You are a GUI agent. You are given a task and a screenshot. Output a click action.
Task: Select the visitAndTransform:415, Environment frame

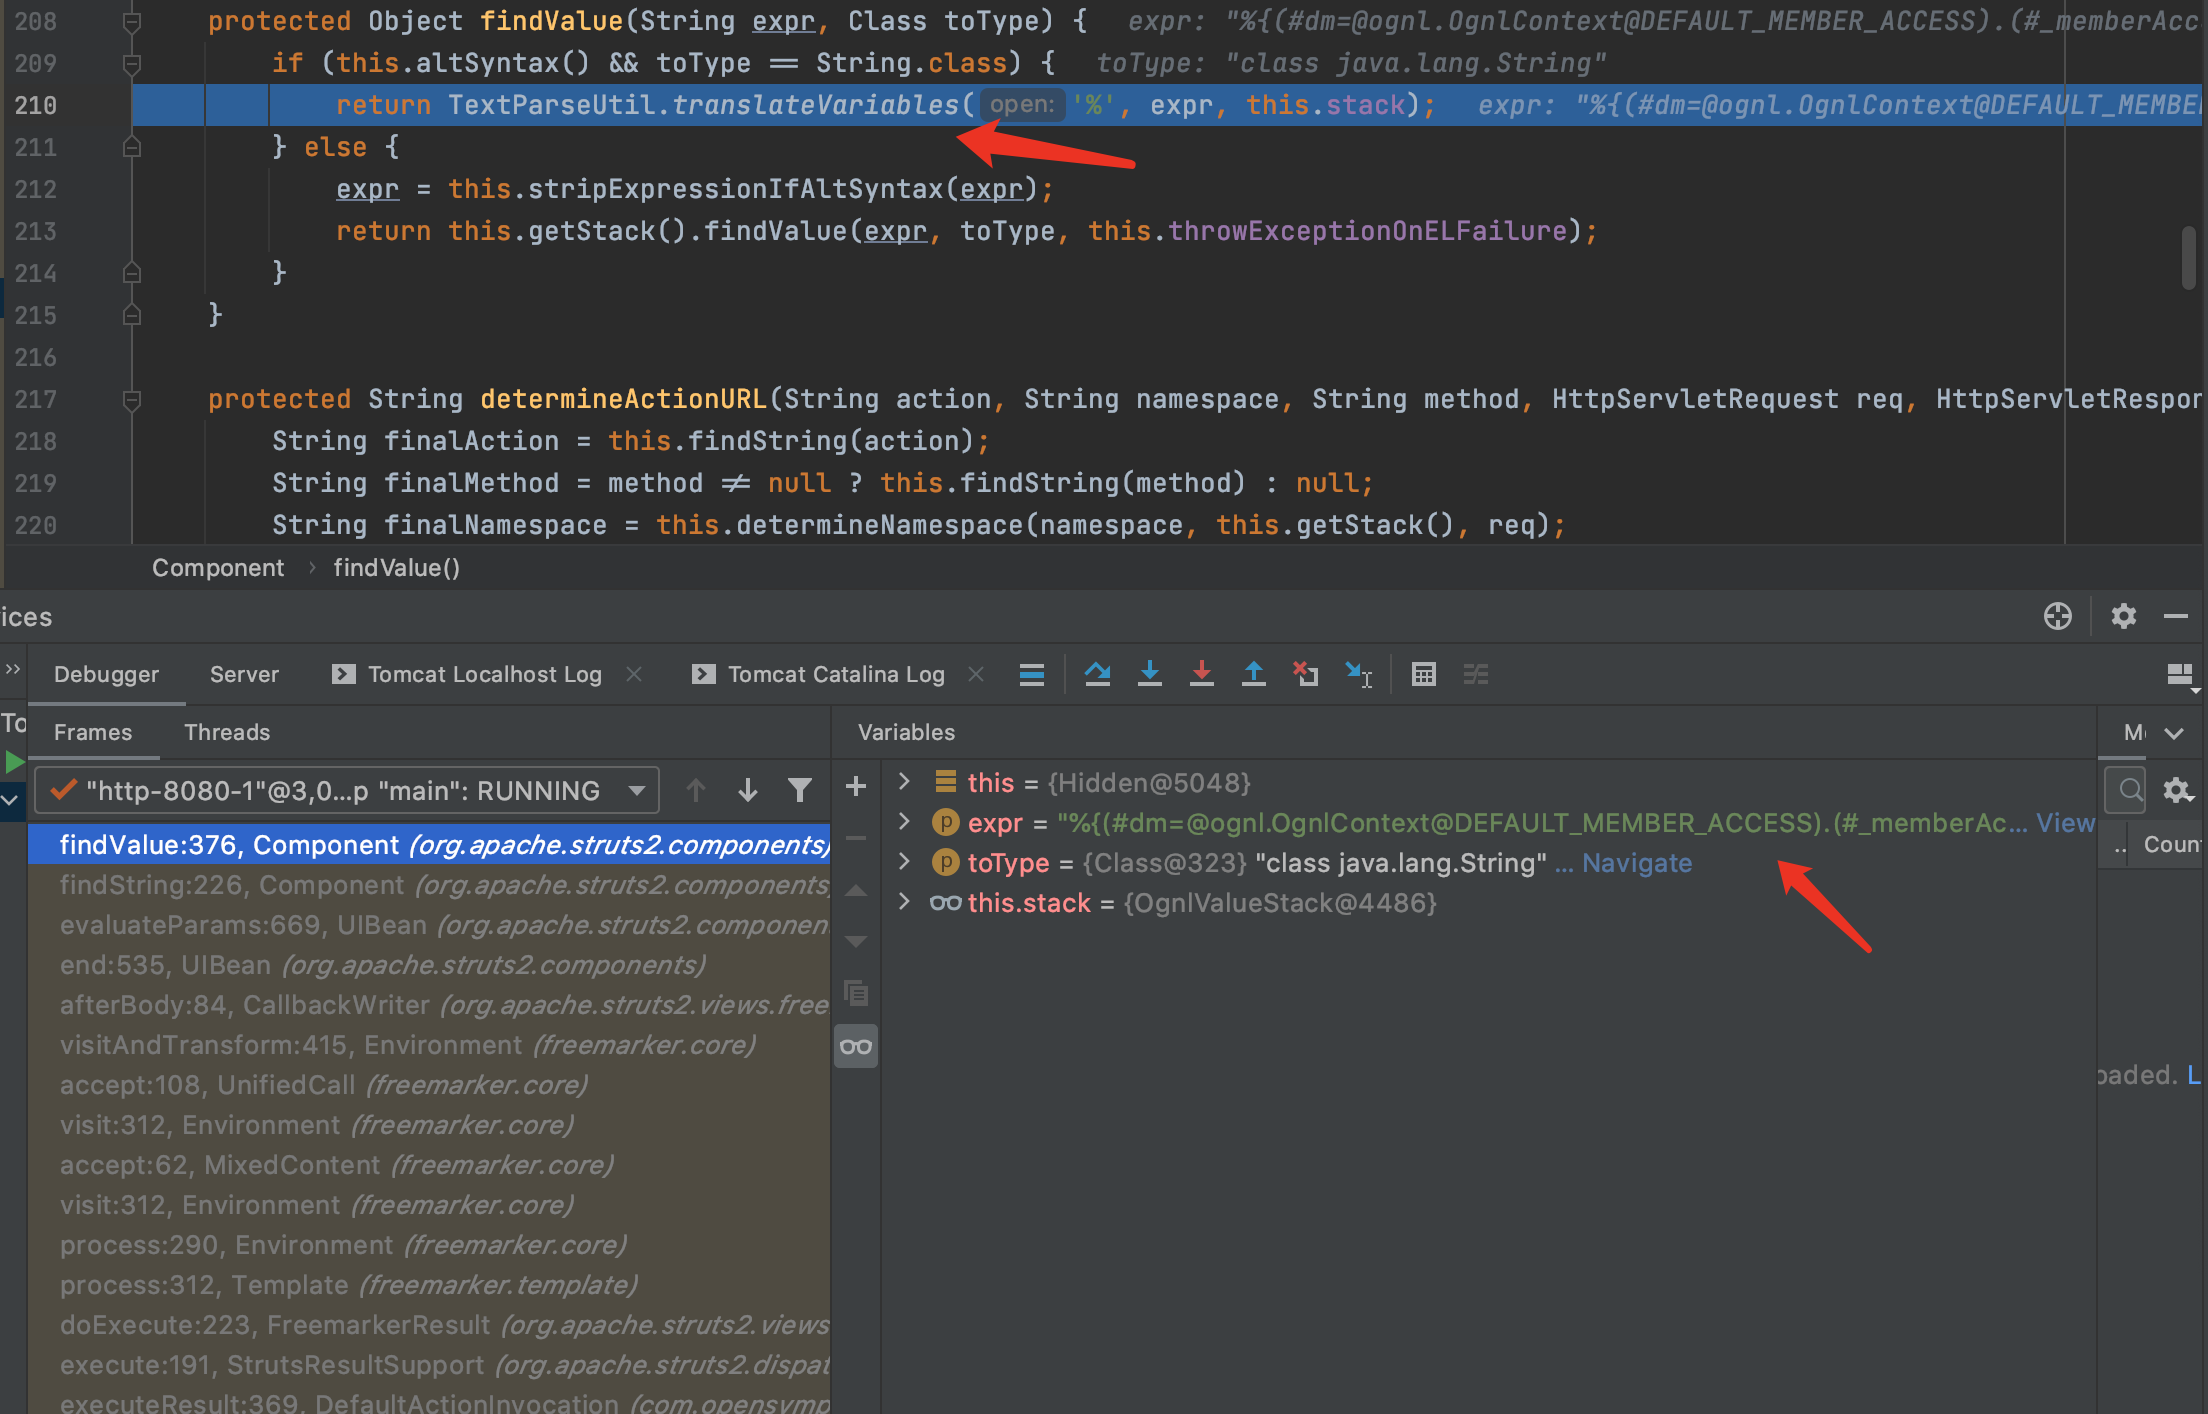(430, 1044)
